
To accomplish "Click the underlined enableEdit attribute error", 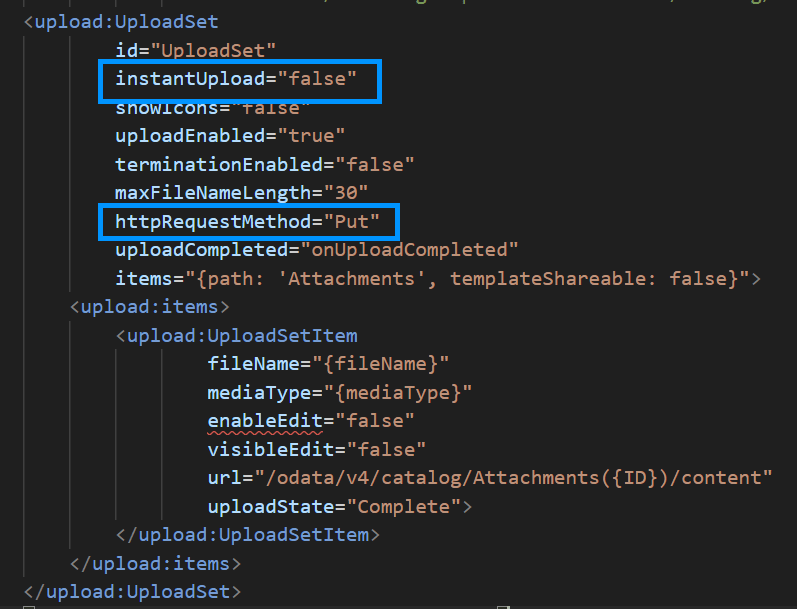I will 265,421.
